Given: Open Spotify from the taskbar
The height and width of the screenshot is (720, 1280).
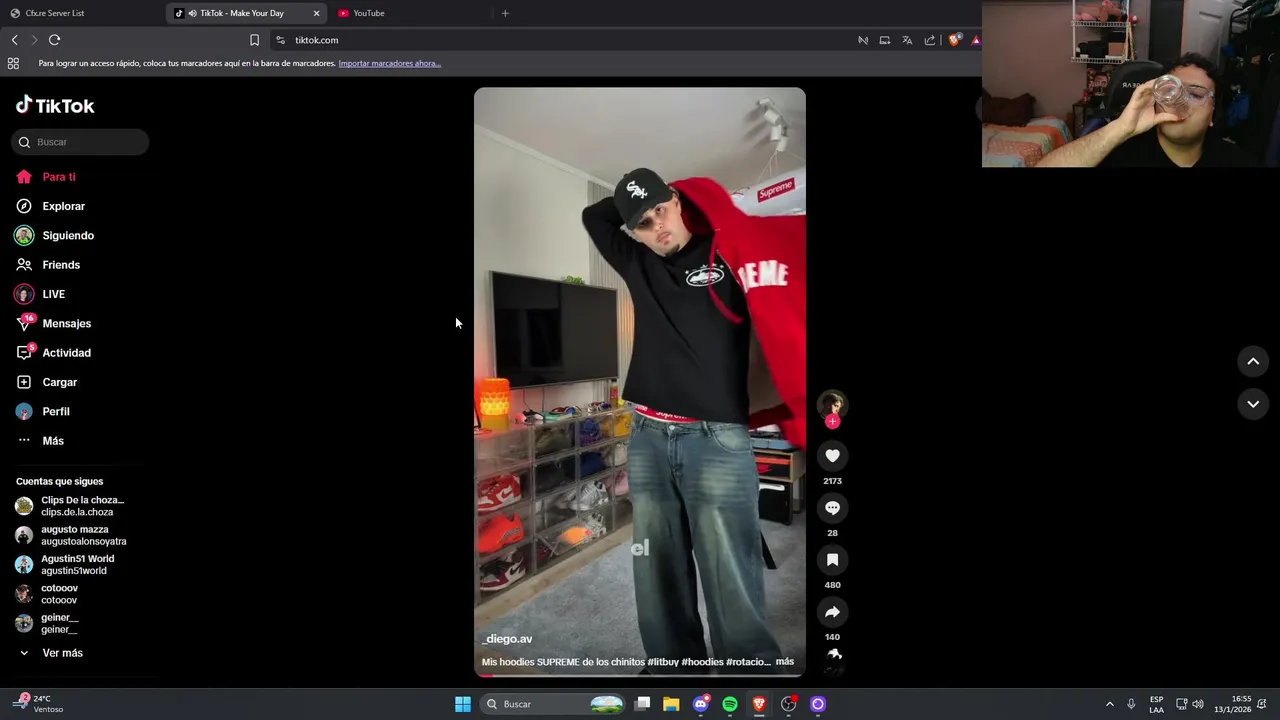Looking at the screenshot, I should pos(730,704).
